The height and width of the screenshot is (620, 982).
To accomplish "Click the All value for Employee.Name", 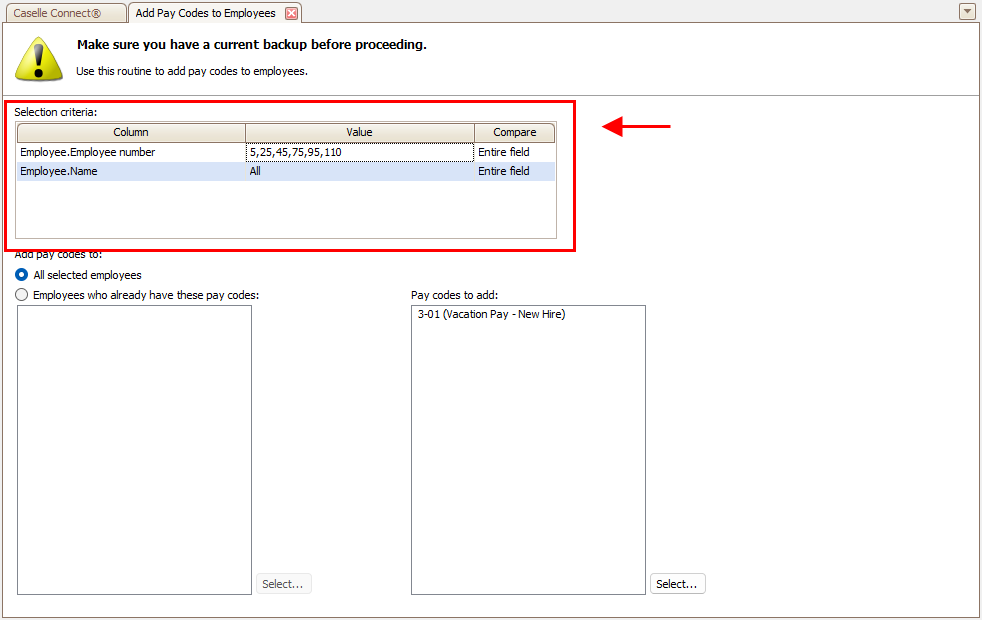I will pos(359,171).
